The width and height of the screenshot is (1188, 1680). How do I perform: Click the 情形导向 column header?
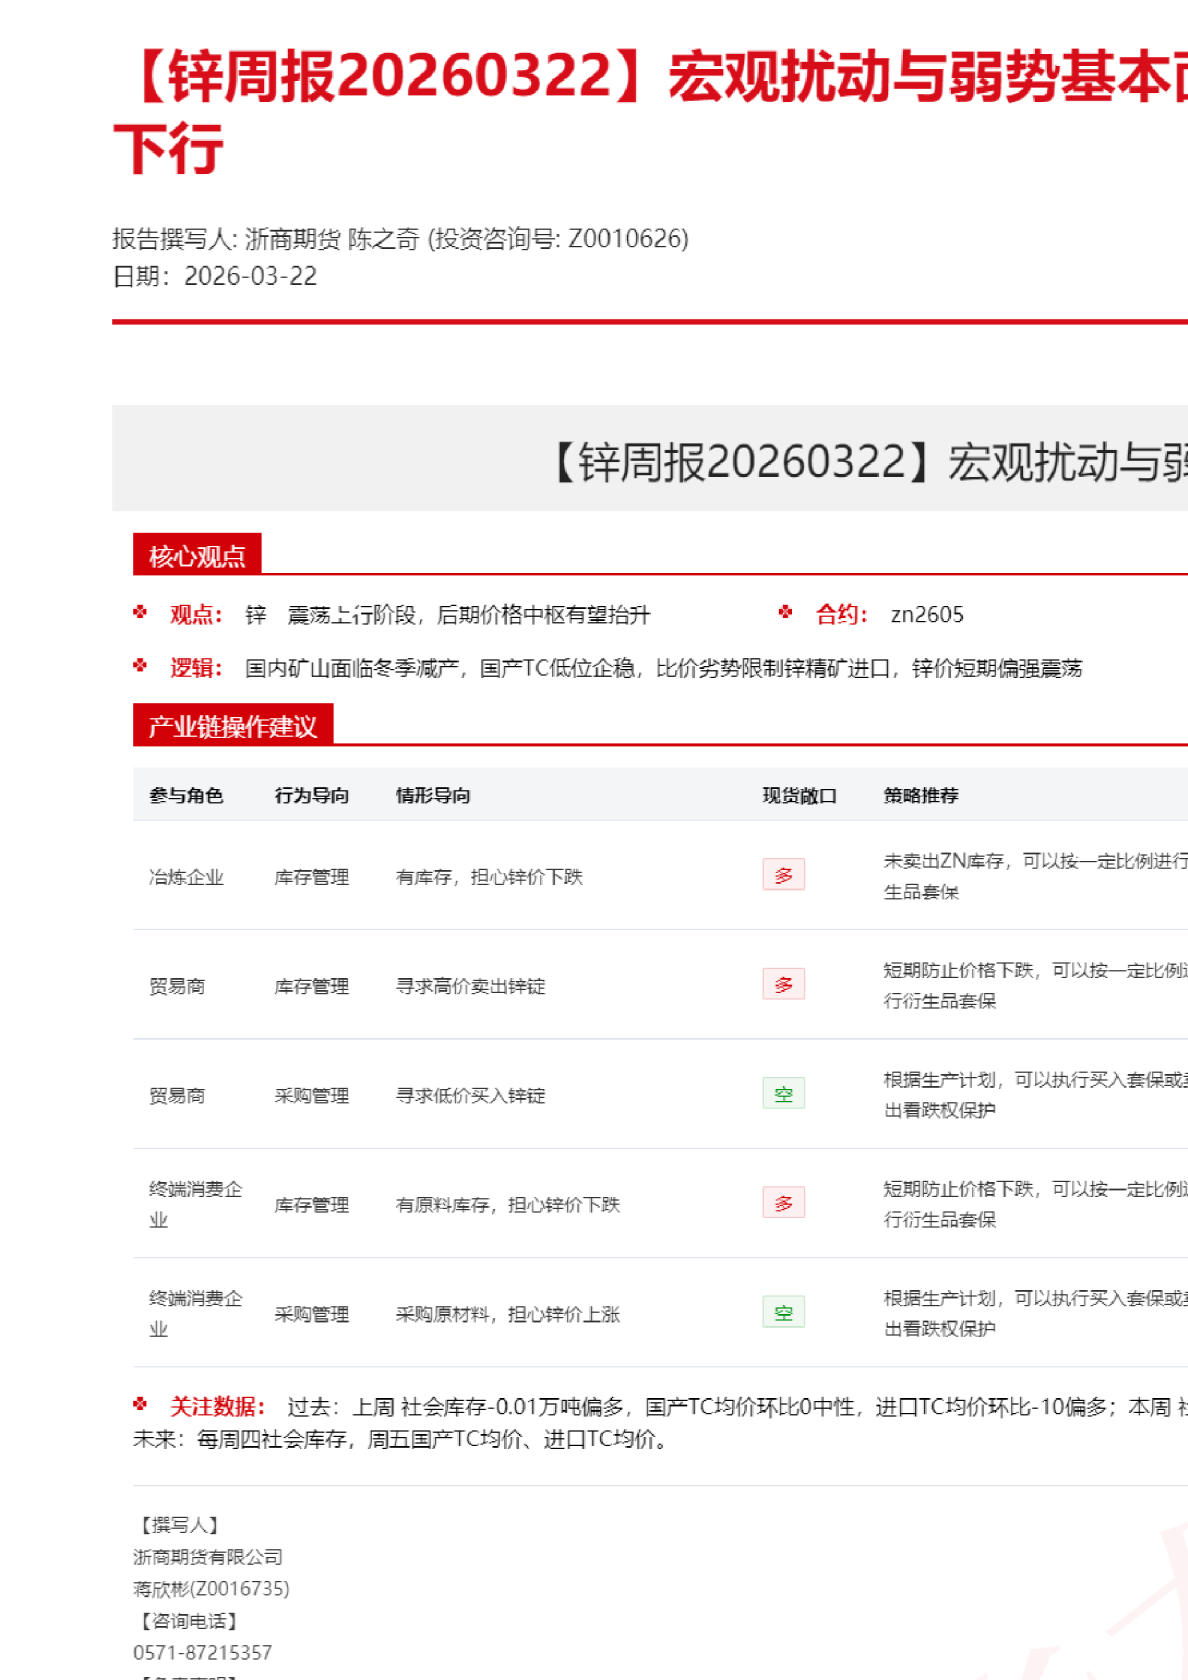click(x=433, y=795)
